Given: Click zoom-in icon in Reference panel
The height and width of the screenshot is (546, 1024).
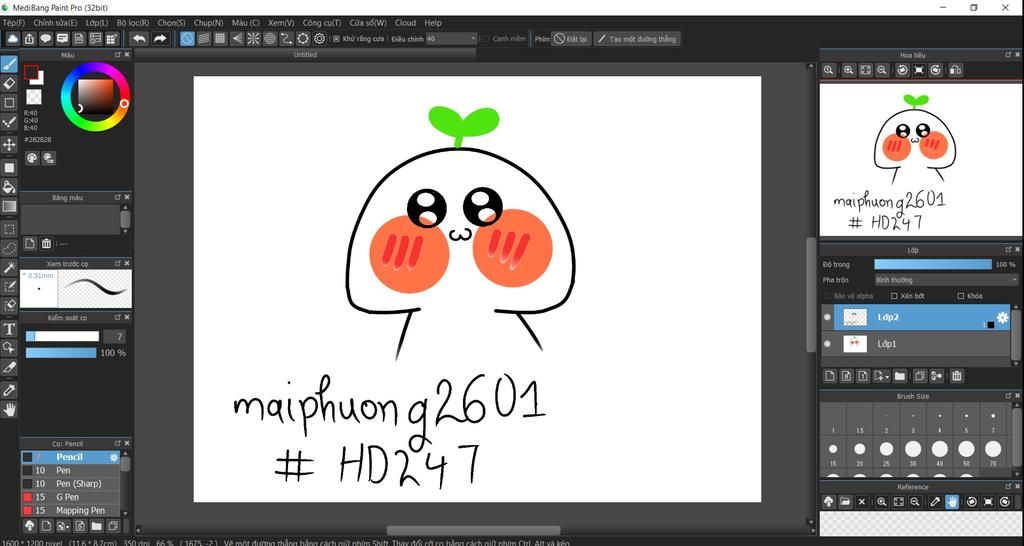Looking at the screenshot, I should pos(882,502).
